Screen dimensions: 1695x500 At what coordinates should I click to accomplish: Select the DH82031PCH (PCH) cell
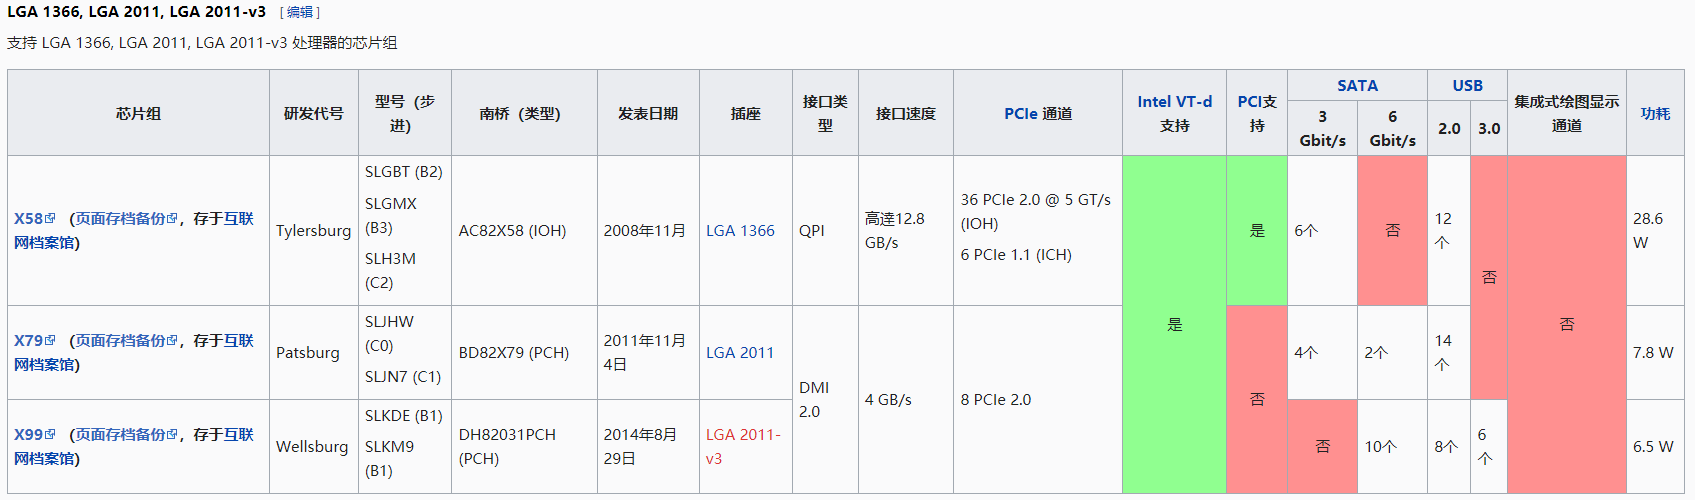coord(524,446)
